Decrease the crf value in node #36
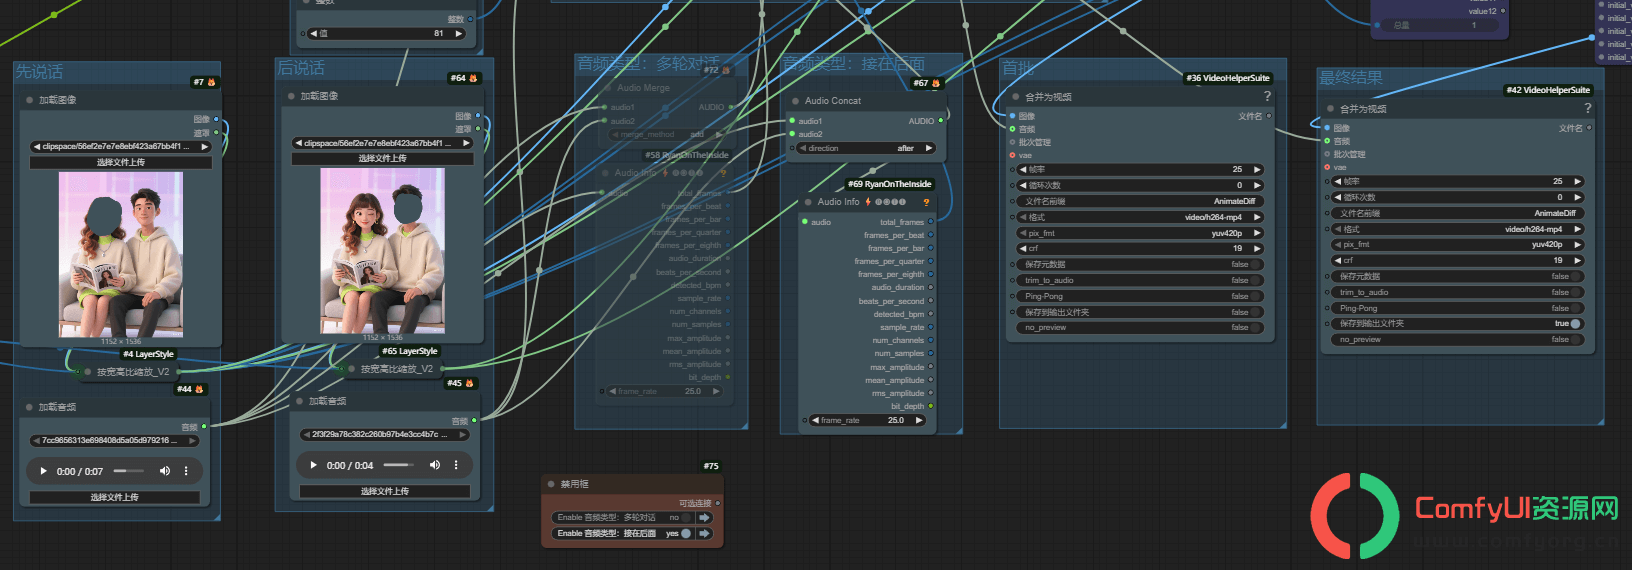1632x570 pixels. click(1023, 248)
